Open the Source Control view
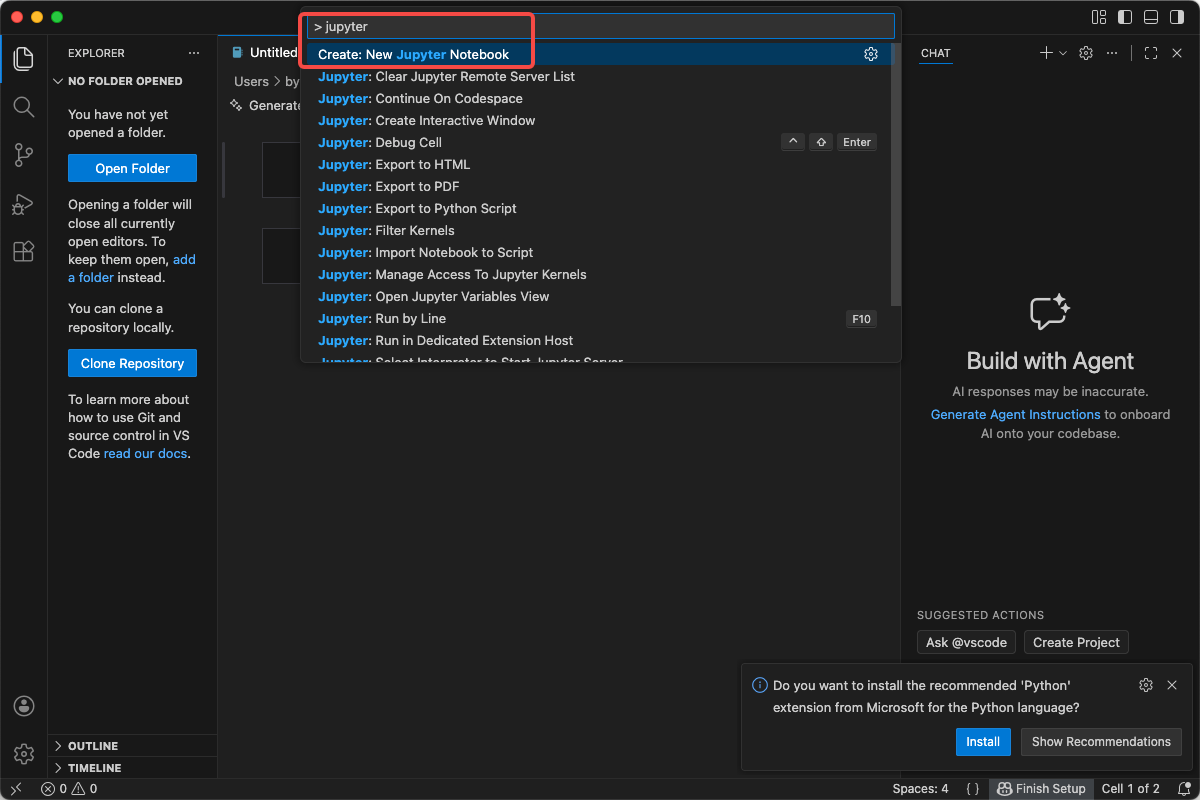This screenshot has width=1200, height=800. (x=24, y=154)
